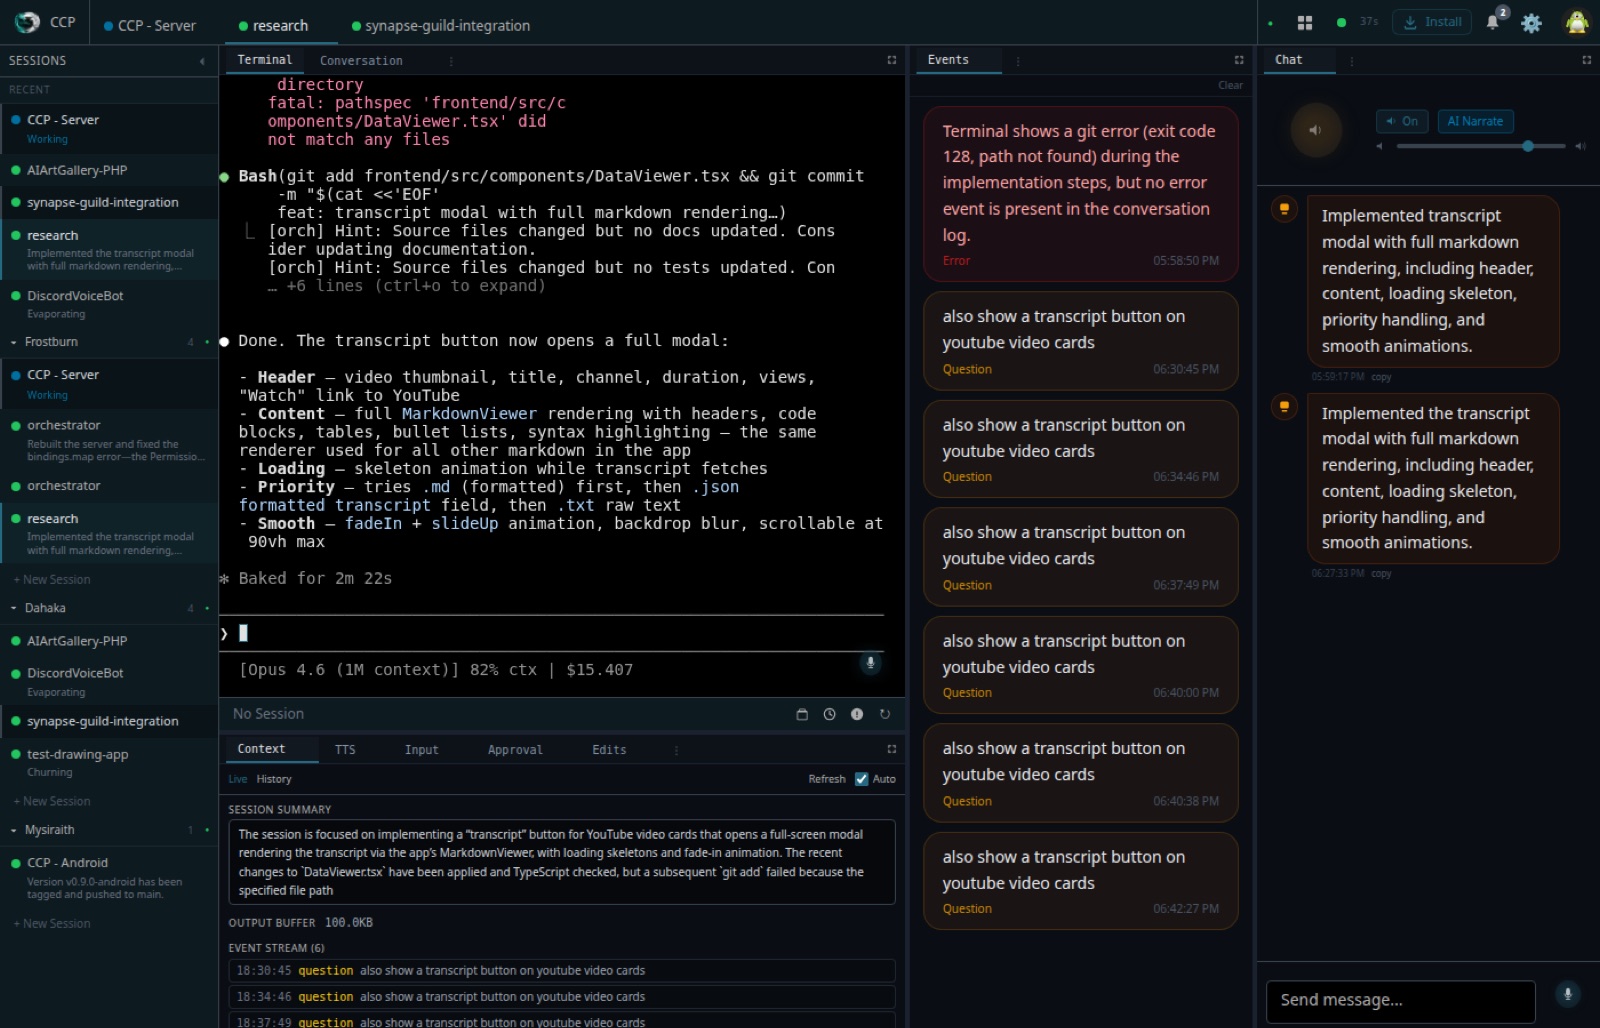
Task: Open the grid layout icon in top bar
Action: (x=1304, y=22)
